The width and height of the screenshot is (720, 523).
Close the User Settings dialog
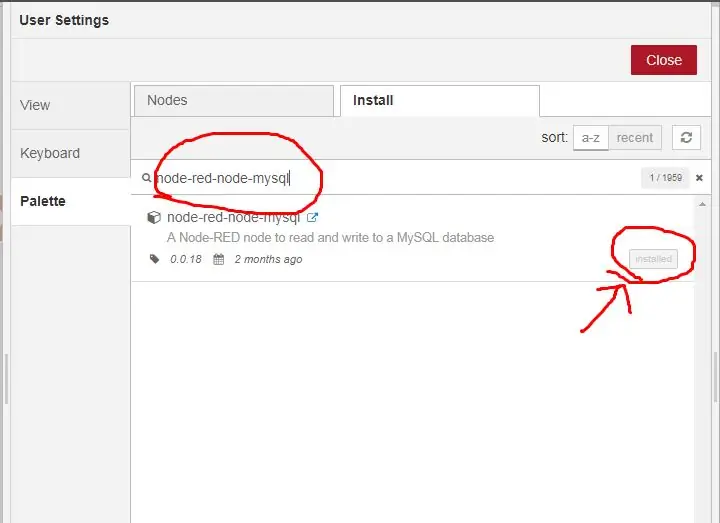[664, 60]
